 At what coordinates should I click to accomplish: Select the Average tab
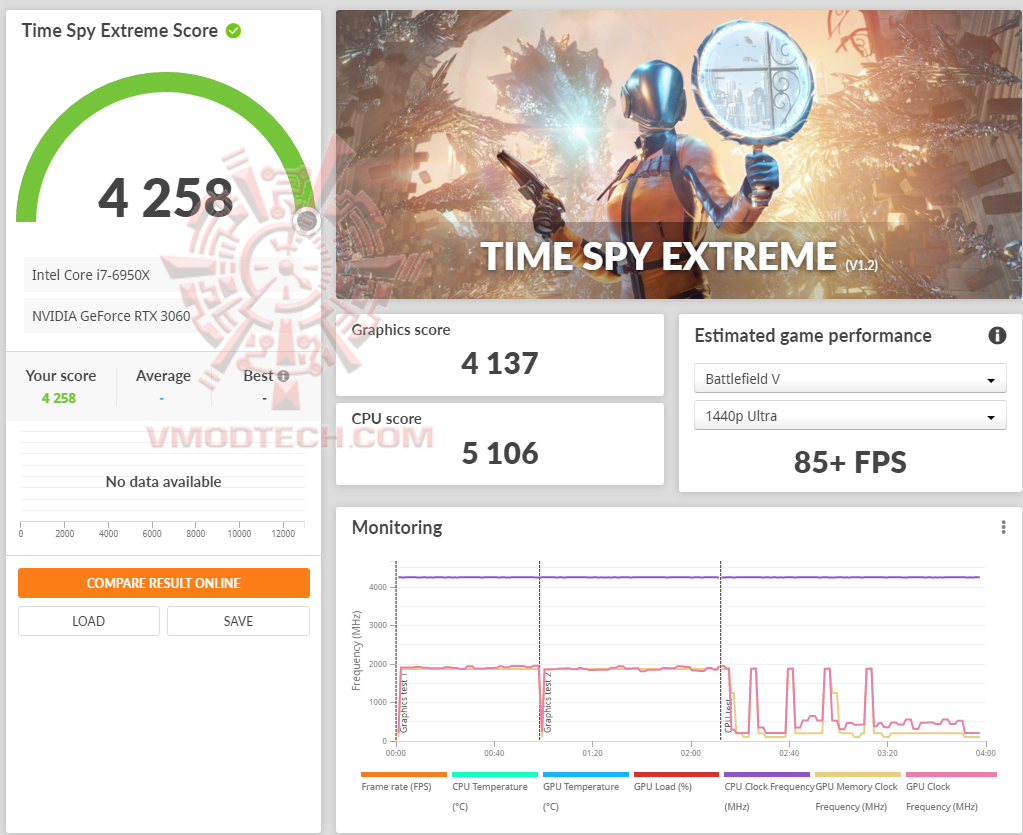click(163, 376)
